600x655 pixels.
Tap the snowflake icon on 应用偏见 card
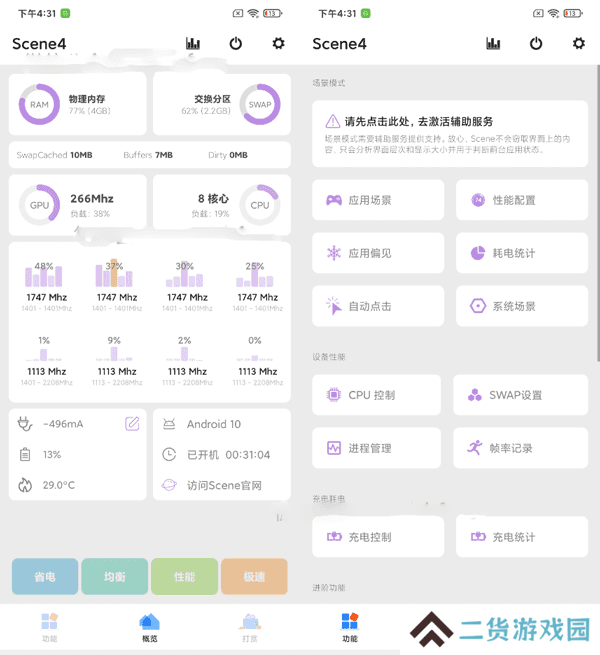pyautogui.click(x=334, y=253)
